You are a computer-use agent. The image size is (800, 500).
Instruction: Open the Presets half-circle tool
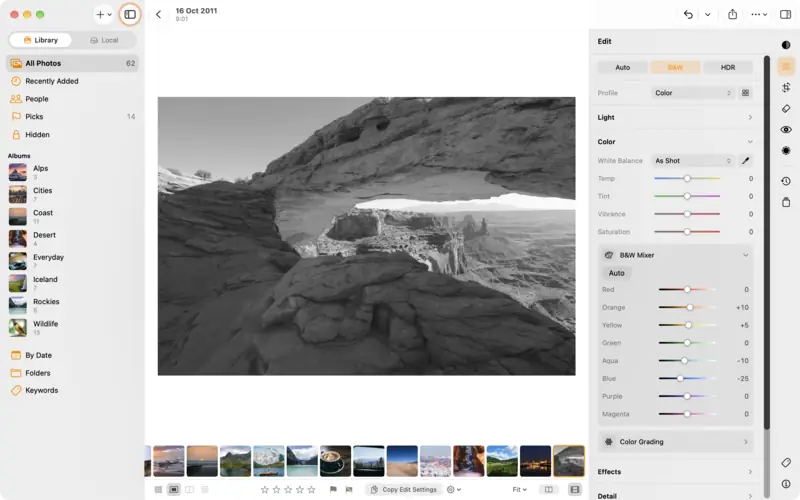coord(786,45)
